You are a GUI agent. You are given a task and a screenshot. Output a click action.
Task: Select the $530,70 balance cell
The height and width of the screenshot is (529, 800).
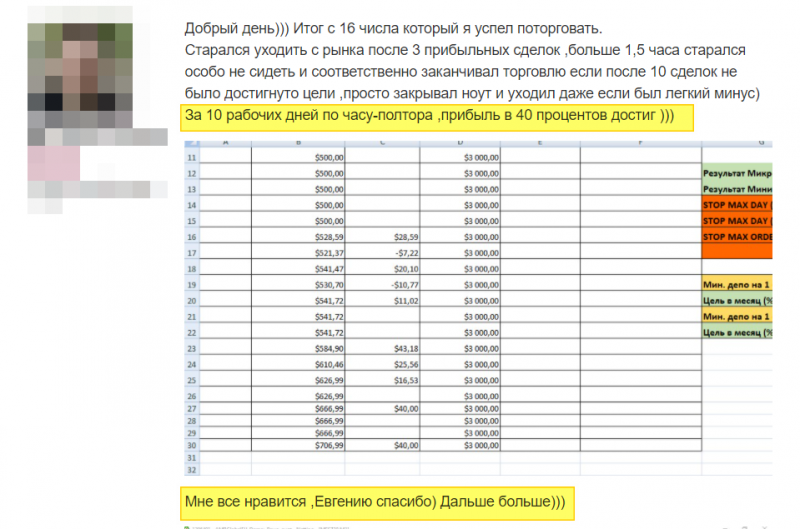point(298,285)
